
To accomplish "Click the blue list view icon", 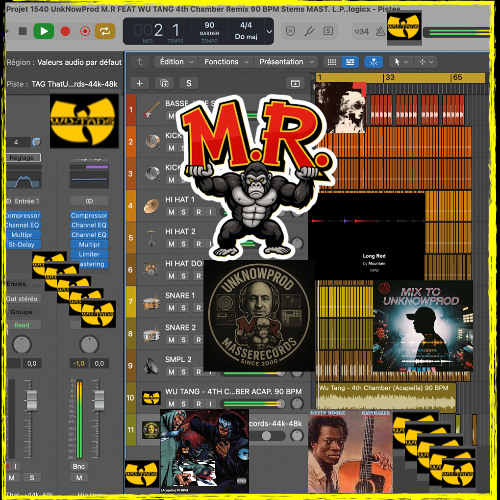I will [x=350, y=62].
